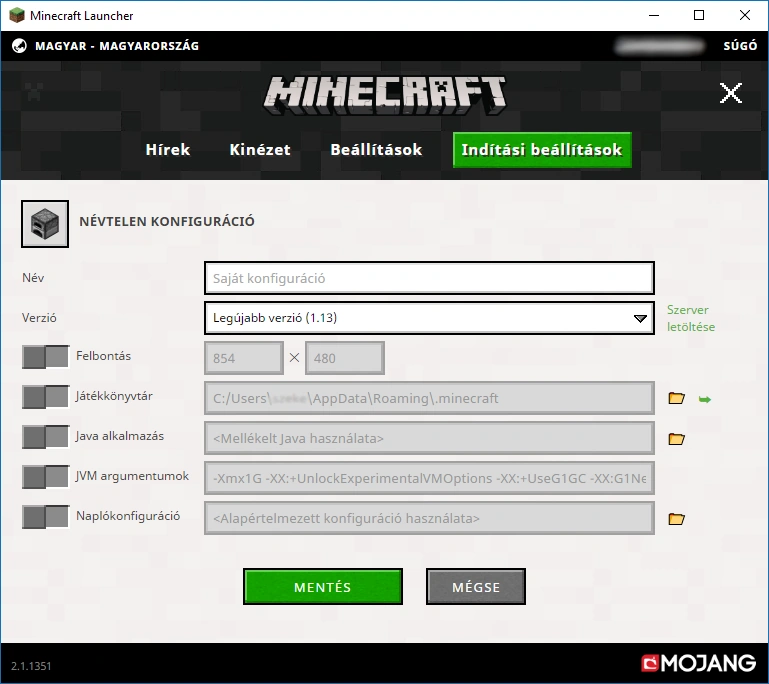Click green arrow to open game directory
769x684 pixels.
tap(705, 399)
